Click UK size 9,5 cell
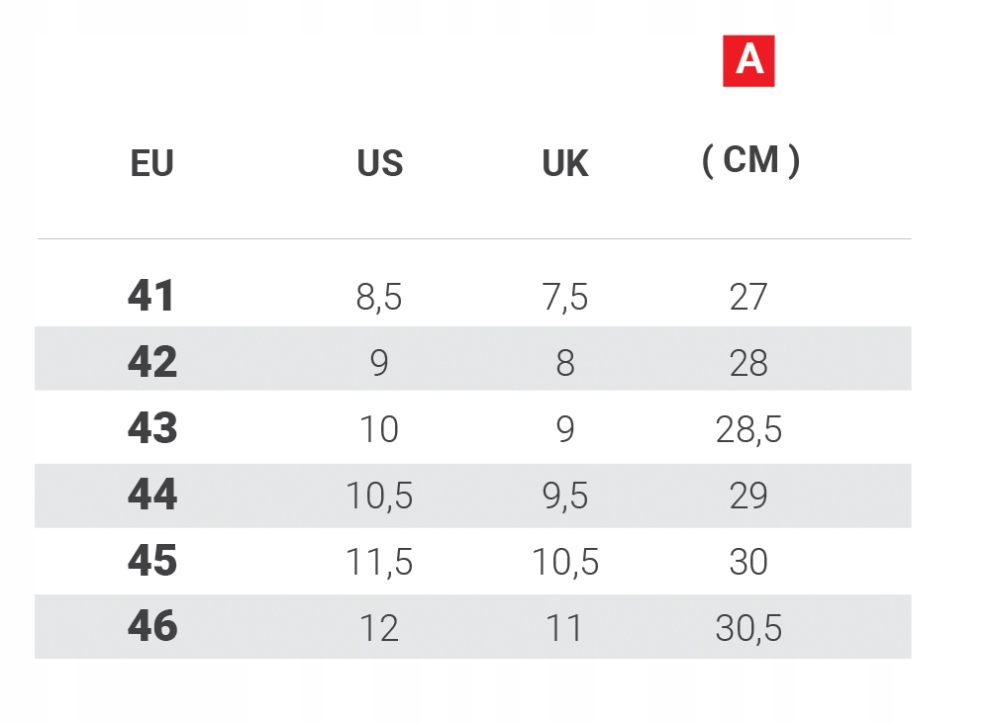This screenshot has height=724, width=994. click(565, 496)
